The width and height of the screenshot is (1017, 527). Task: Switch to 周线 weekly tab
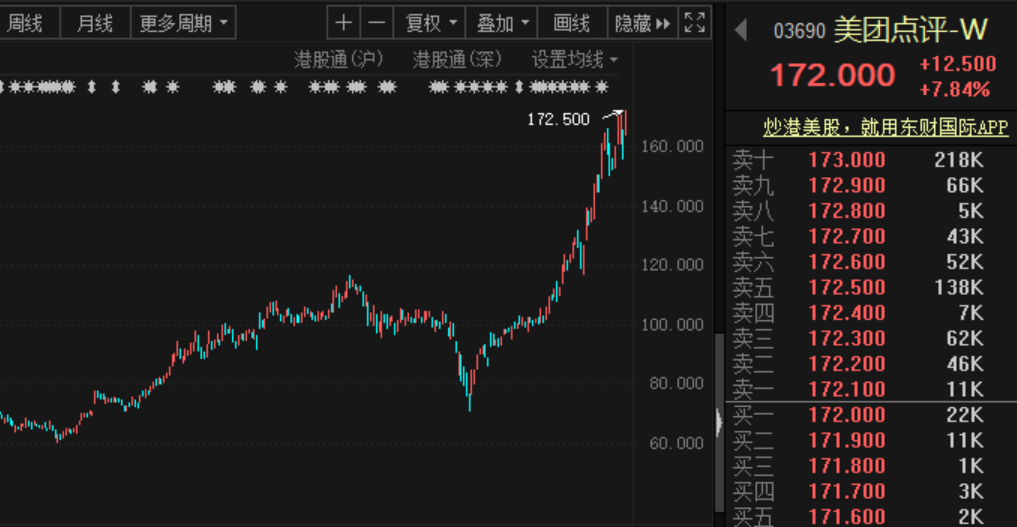click(x=25, y=23)
